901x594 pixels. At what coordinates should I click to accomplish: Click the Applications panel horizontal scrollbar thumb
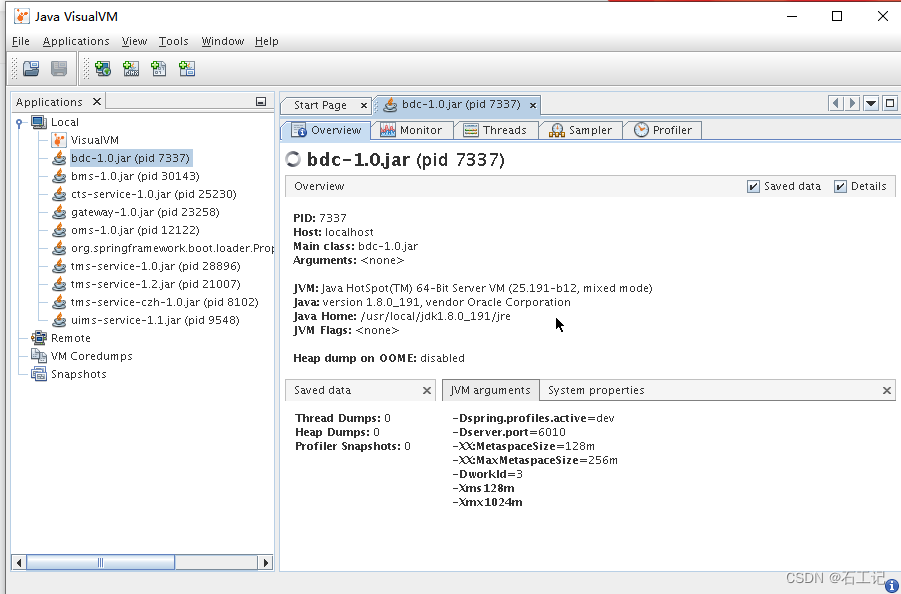point(101,562)
